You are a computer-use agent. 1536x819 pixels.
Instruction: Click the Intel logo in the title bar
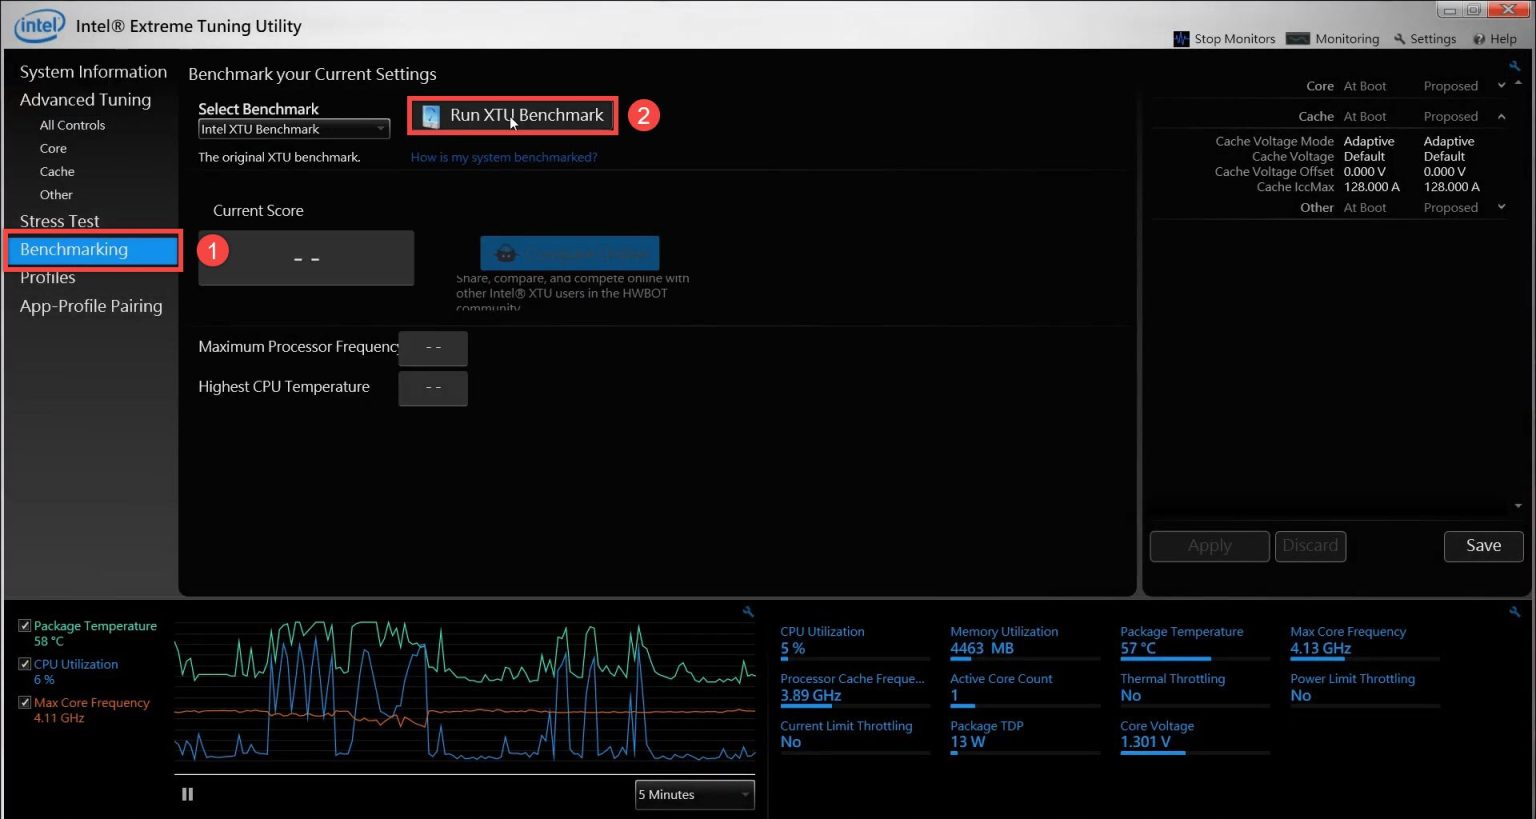pyautogui.click(x=38, y=25)
